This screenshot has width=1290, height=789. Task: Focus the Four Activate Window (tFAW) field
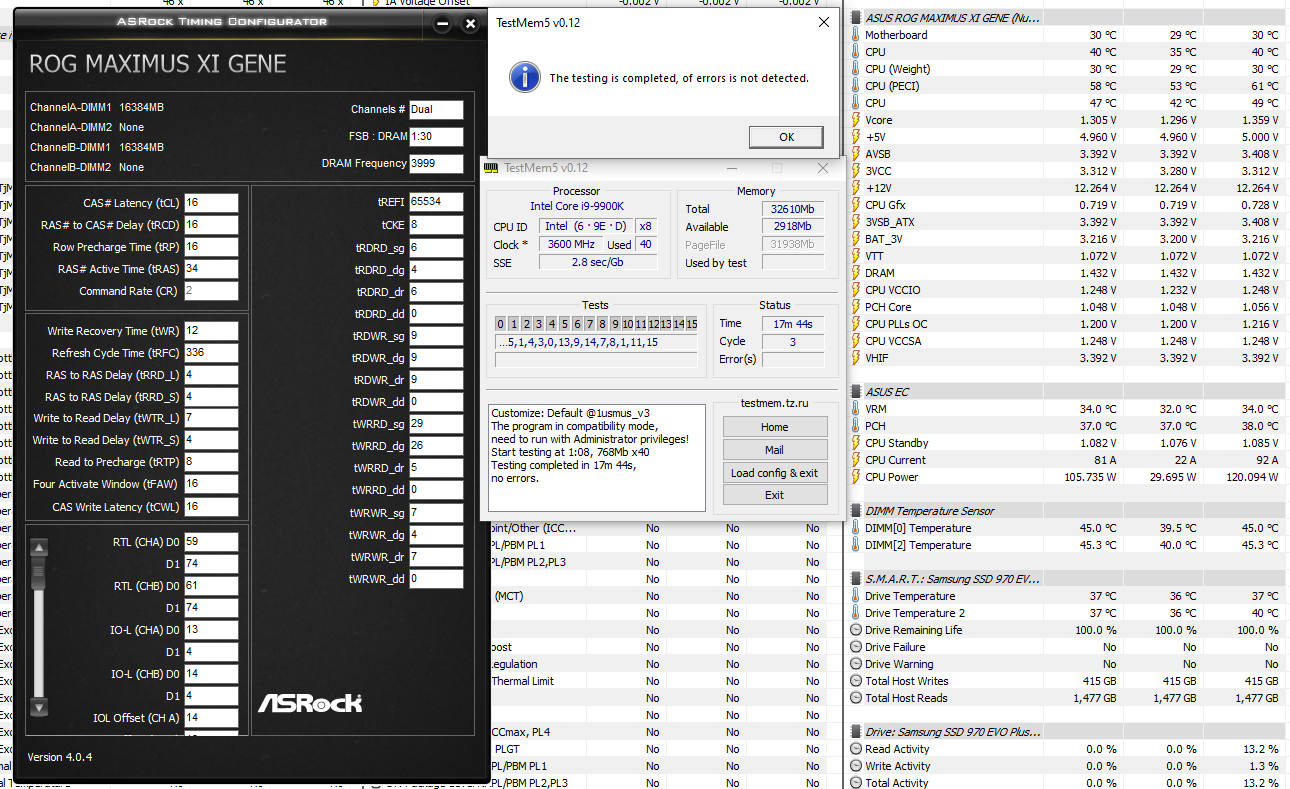[211, 484]
